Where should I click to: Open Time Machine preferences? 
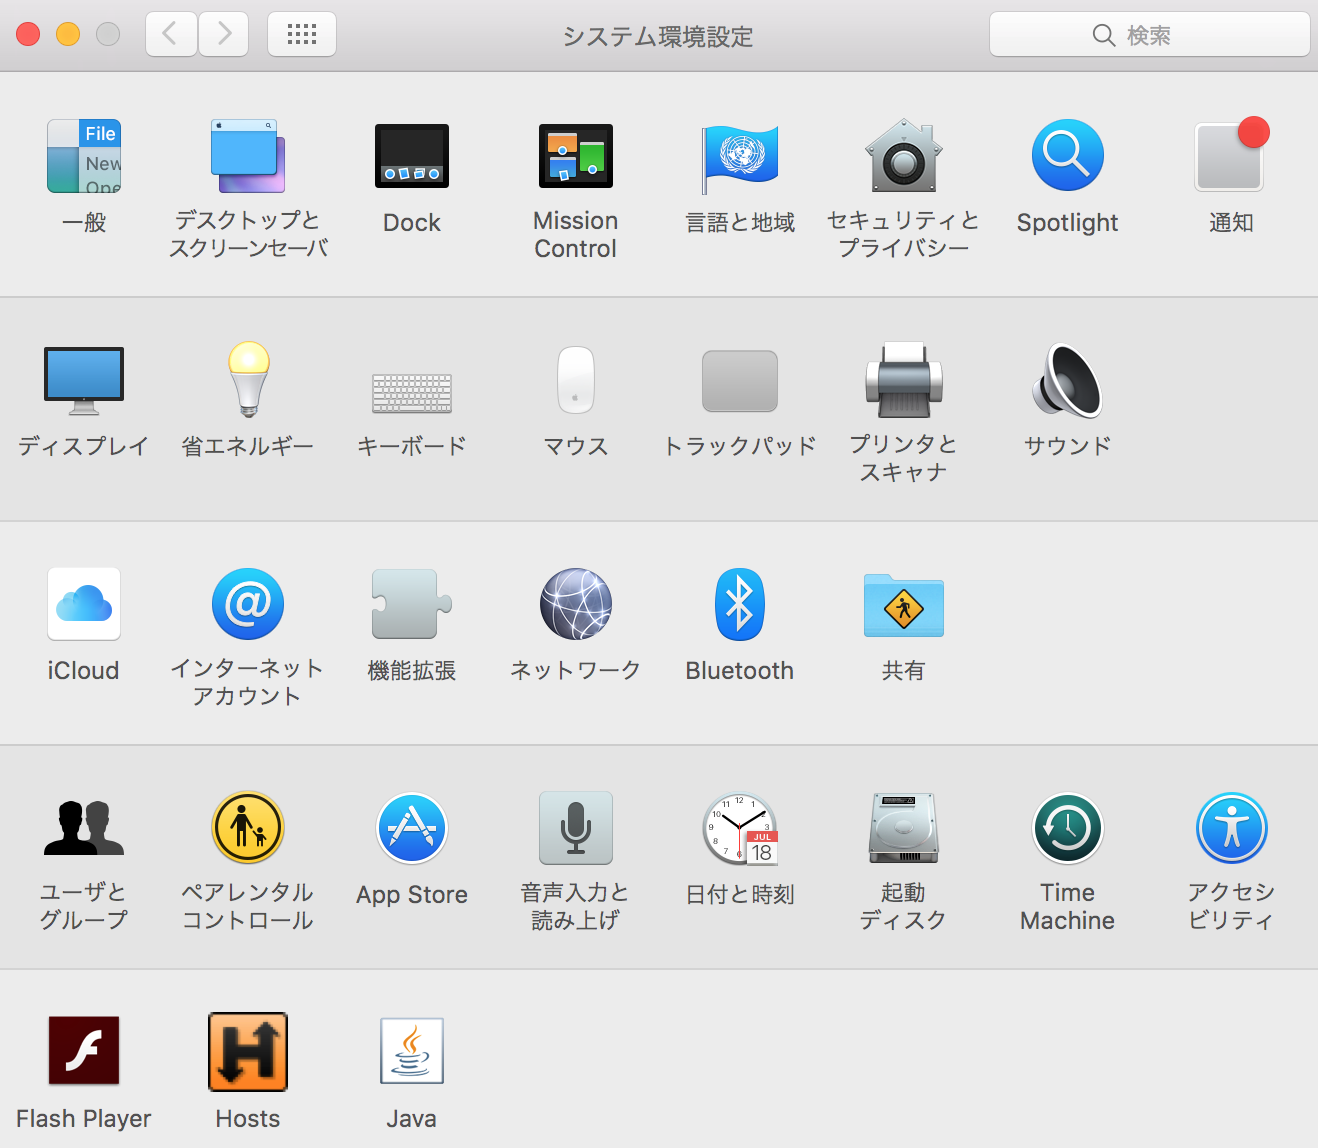1068,828
